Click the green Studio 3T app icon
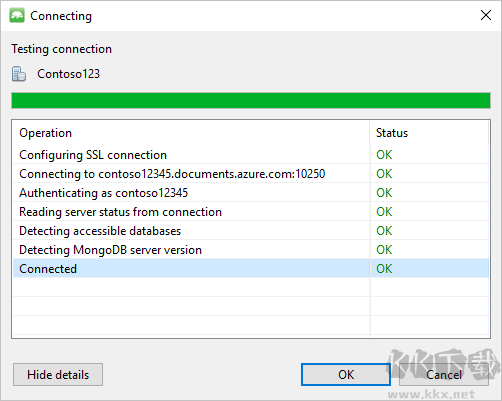 (x=17, y=15)
